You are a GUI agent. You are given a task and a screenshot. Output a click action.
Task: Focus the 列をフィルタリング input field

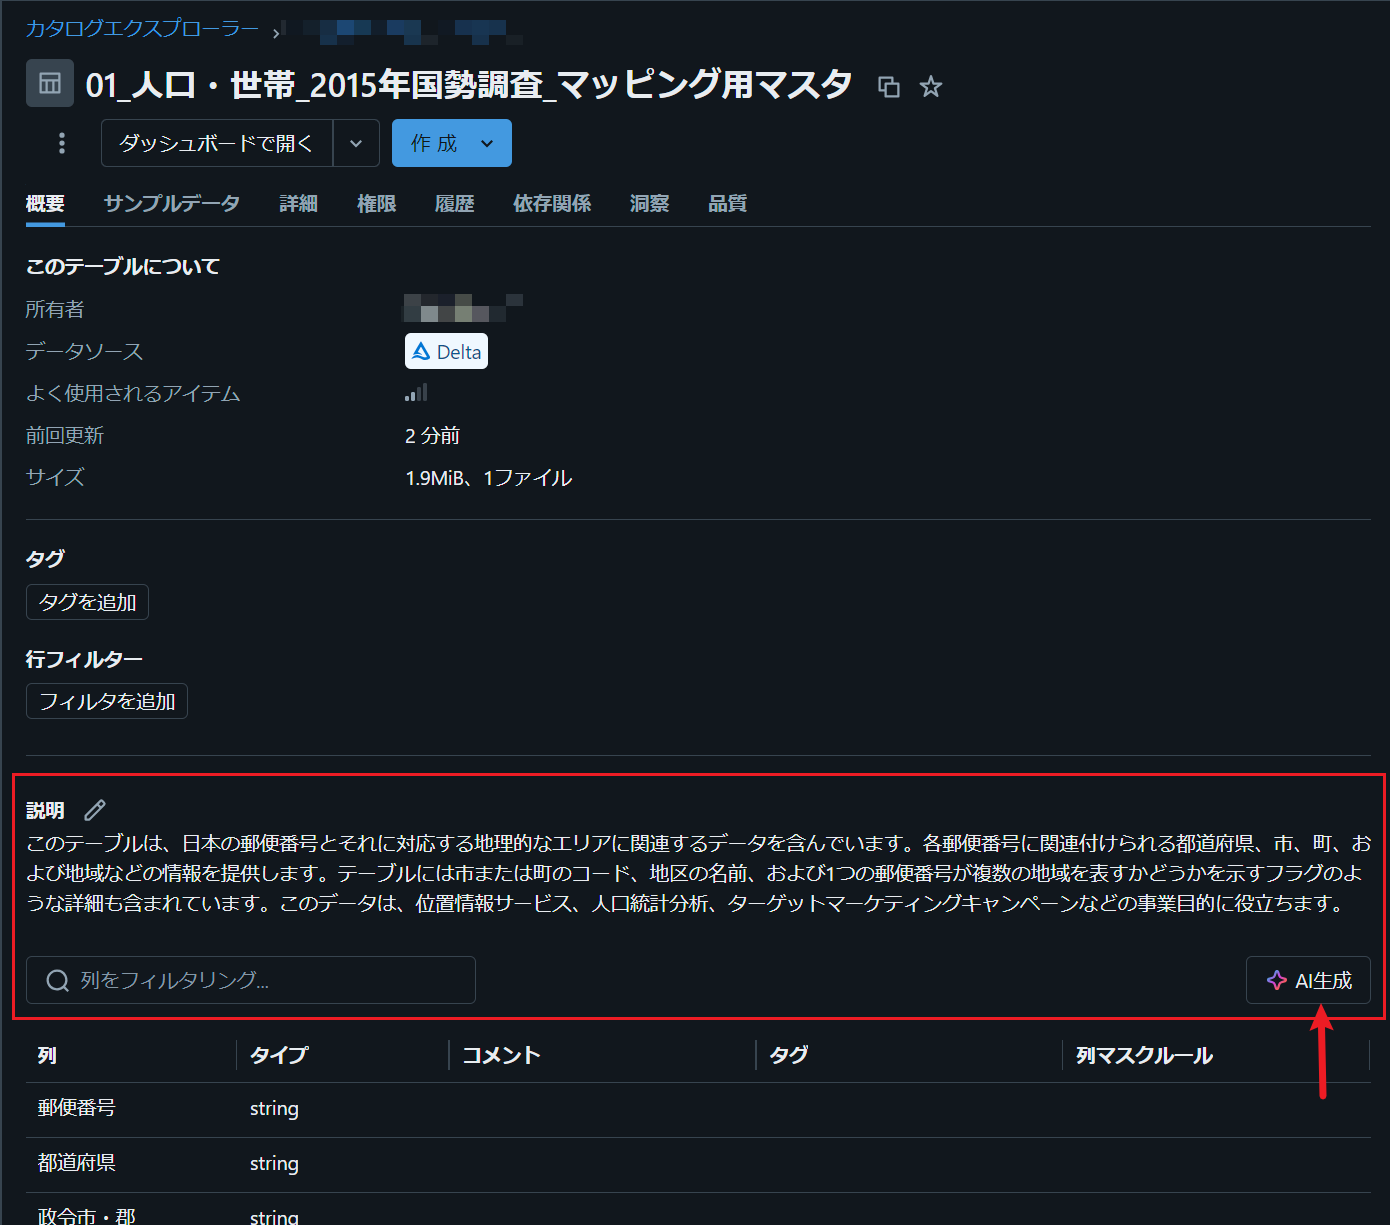coord(251,980)
